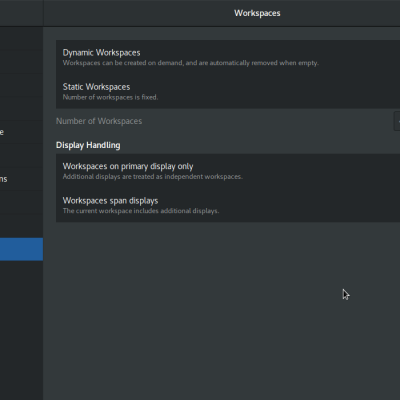Click the Number of Workspaces label

pyautogui.click(x=99, y=121)
